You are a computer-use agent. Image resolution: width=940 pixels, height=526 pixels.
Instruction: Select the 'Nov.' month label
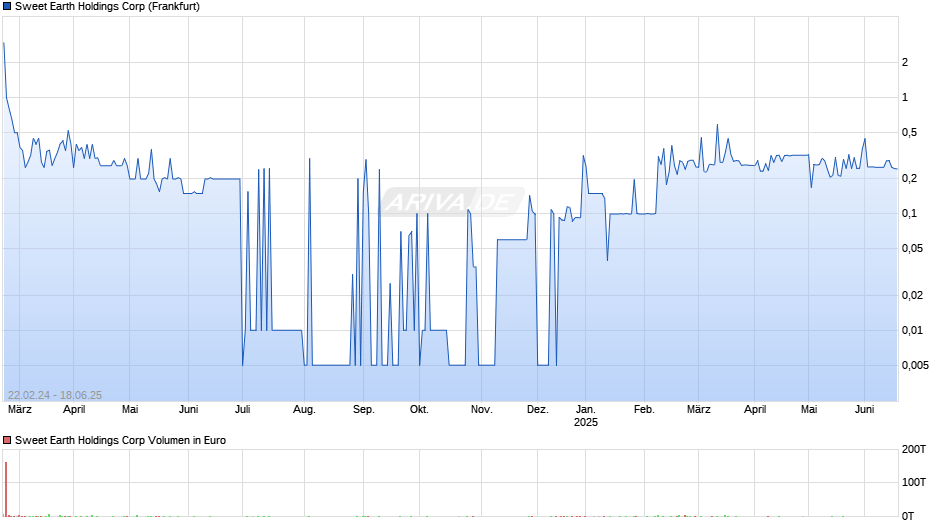point(481,409)
